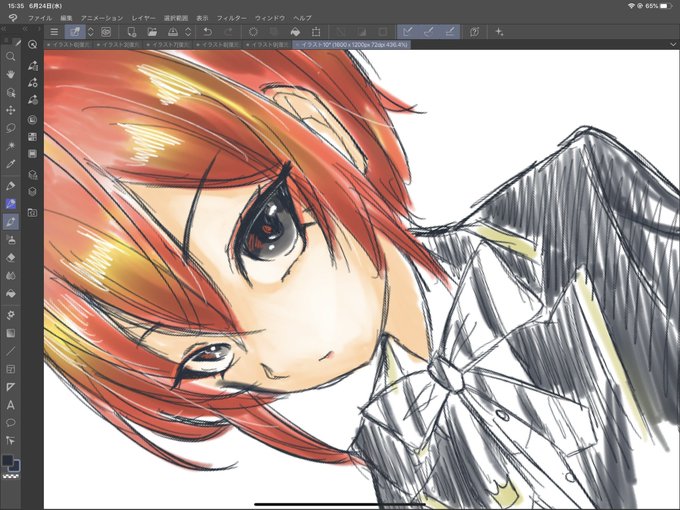Toggle the Snap to Special Ruler button
Image resolution: width=680 pixels, height=510 pixels.
pyautogui.click(x=428, y=32)
